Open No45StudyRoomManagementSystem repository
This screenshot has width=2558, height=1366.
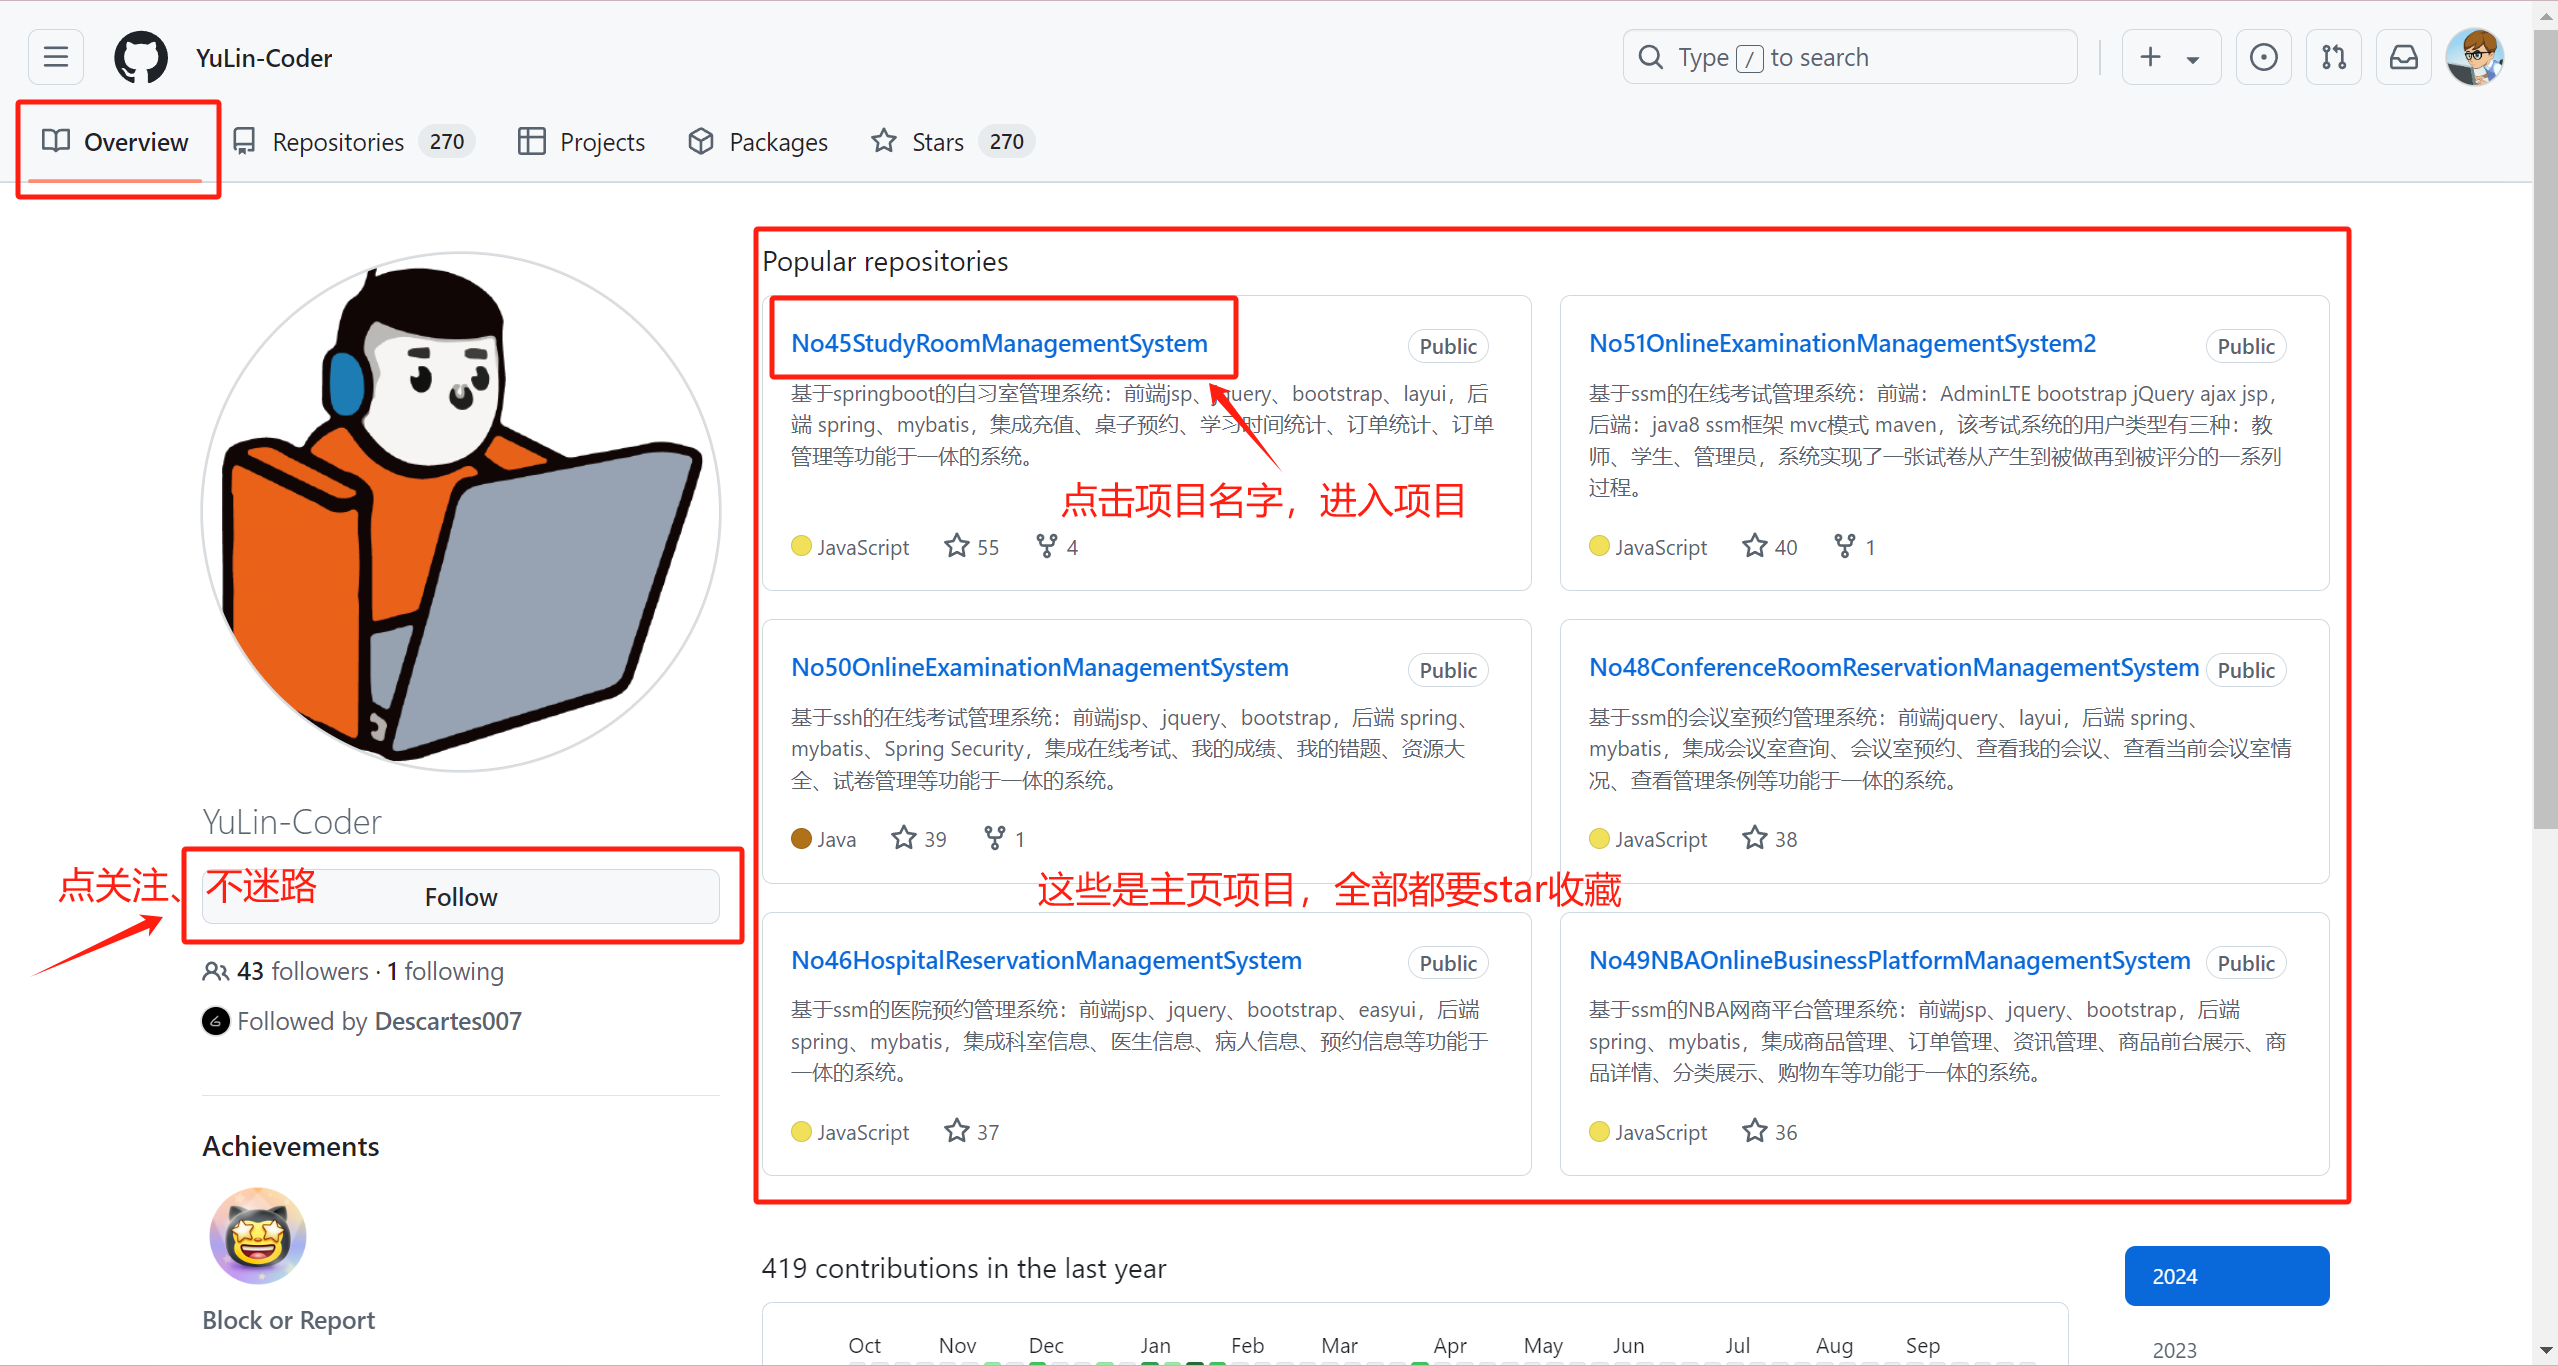pyautogui.click(x=999, y=343)
